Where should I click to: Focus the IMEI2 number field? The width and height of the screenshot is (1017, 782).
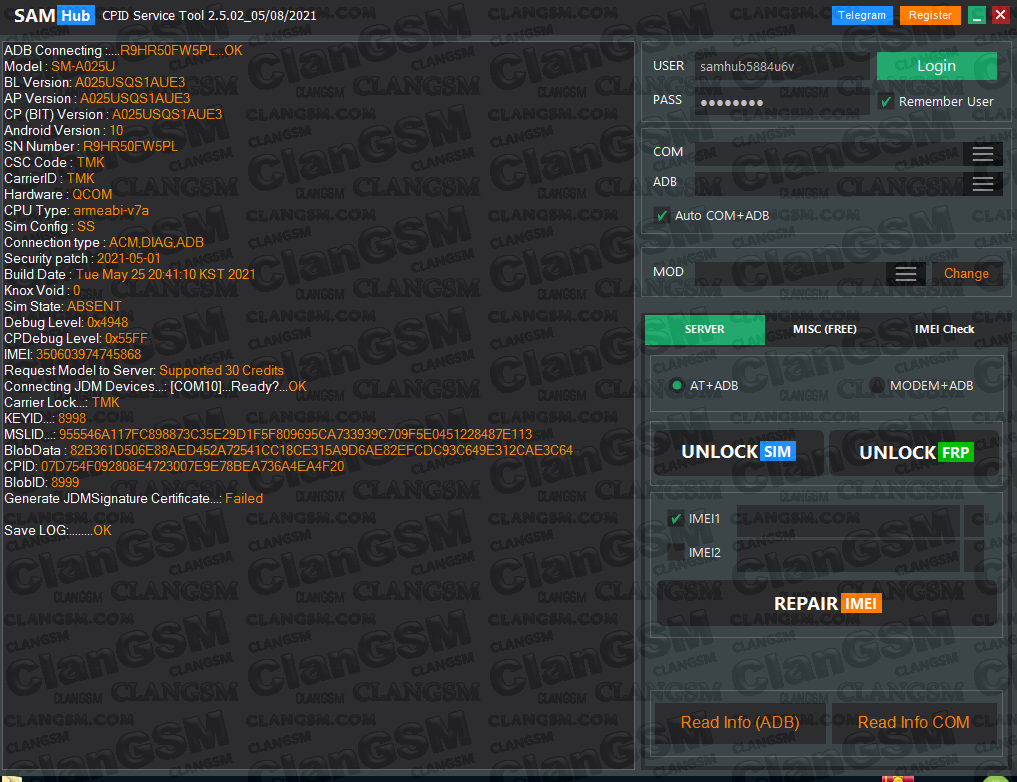pos(848,556)
